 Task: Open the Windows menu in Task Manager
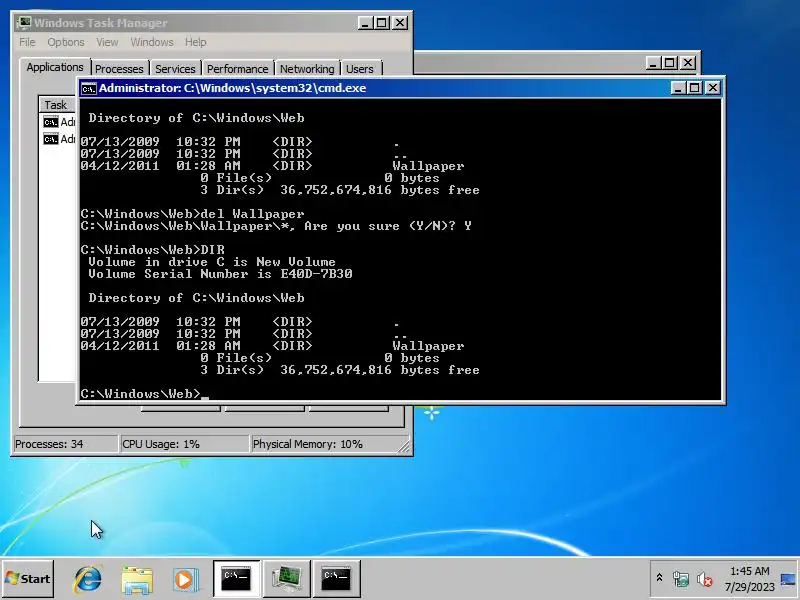152,42
